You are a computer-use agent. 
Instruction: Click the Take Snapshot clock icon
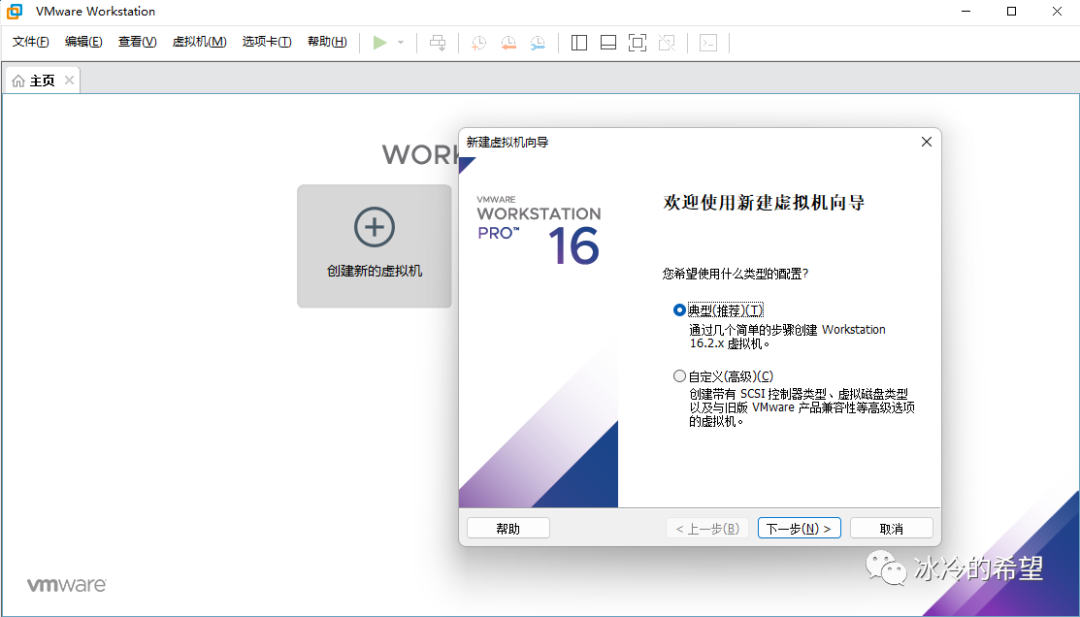(478, 43)
